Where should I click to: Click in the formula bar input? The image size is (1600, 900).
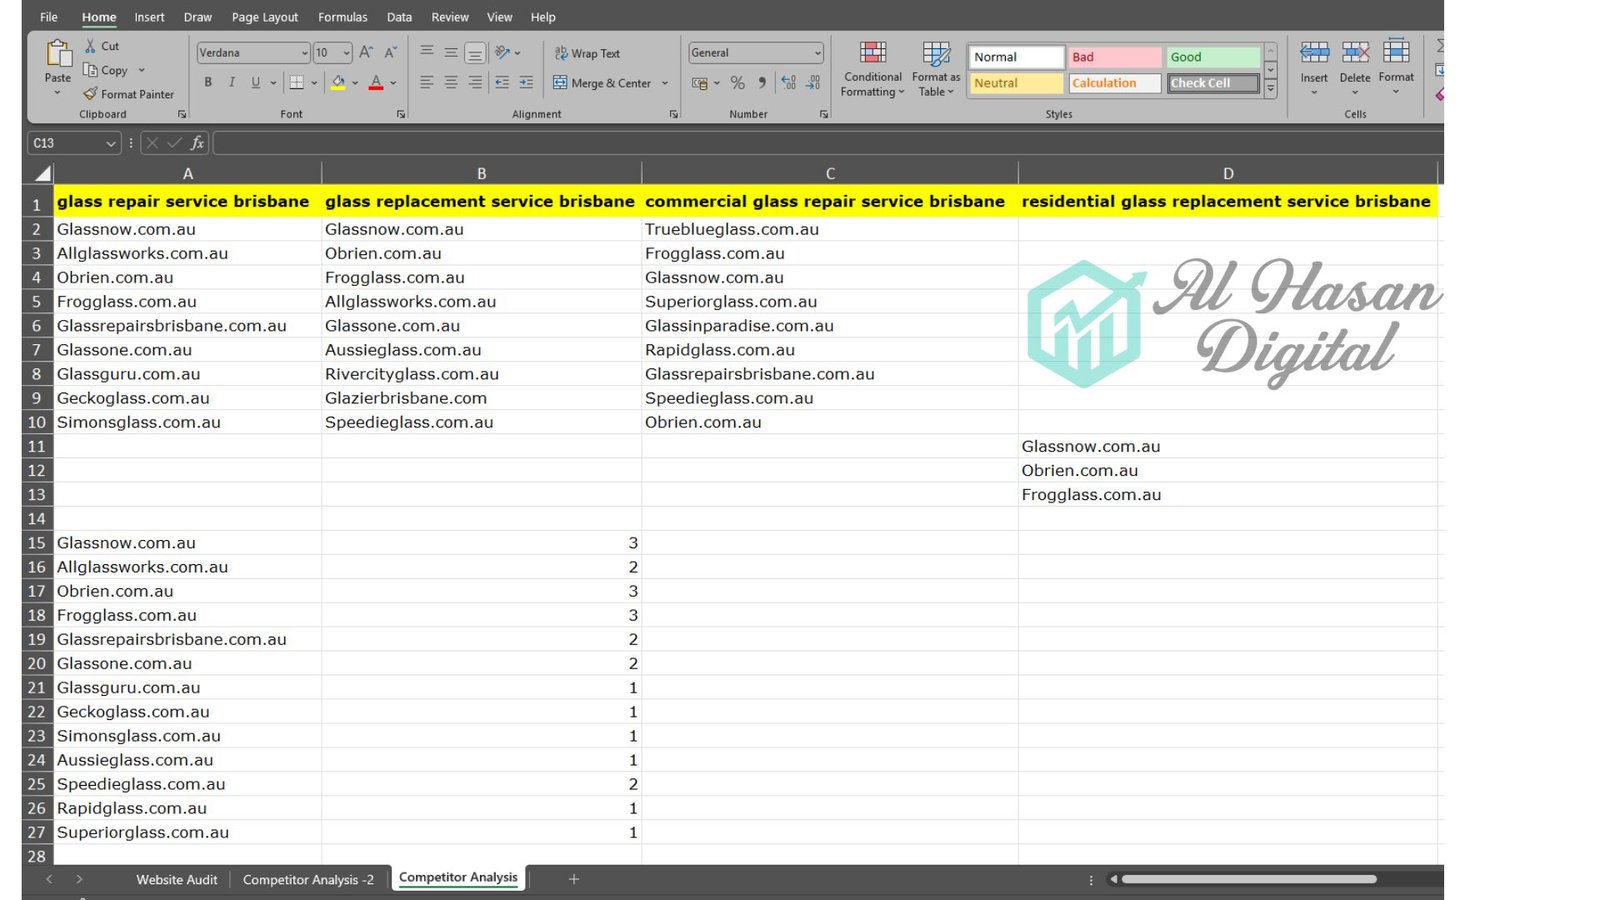[828, 143]
